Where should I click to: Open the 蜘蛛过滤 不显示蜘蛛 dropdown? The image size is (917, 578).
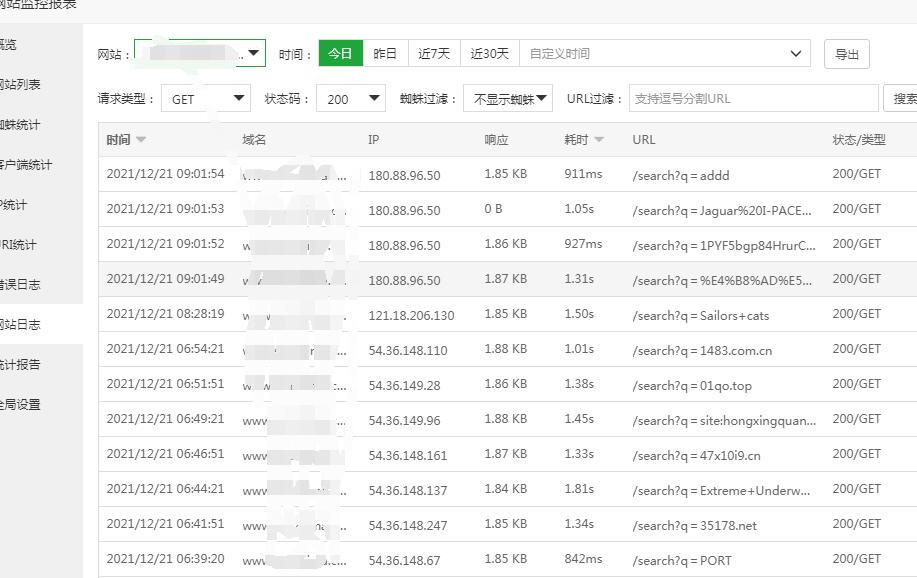tap(508, 98)
